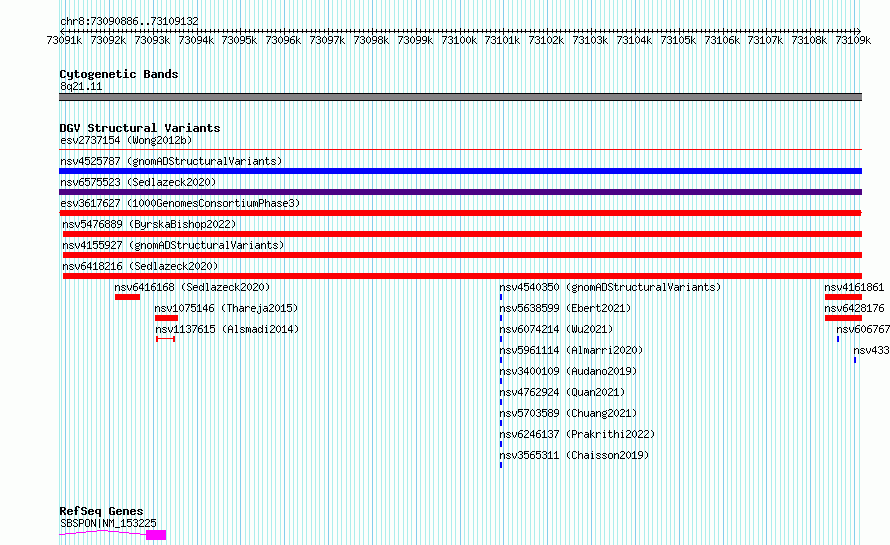
Task: Open nsv6418216 (Sedlazeck2020) label
Action: [140, 266]
